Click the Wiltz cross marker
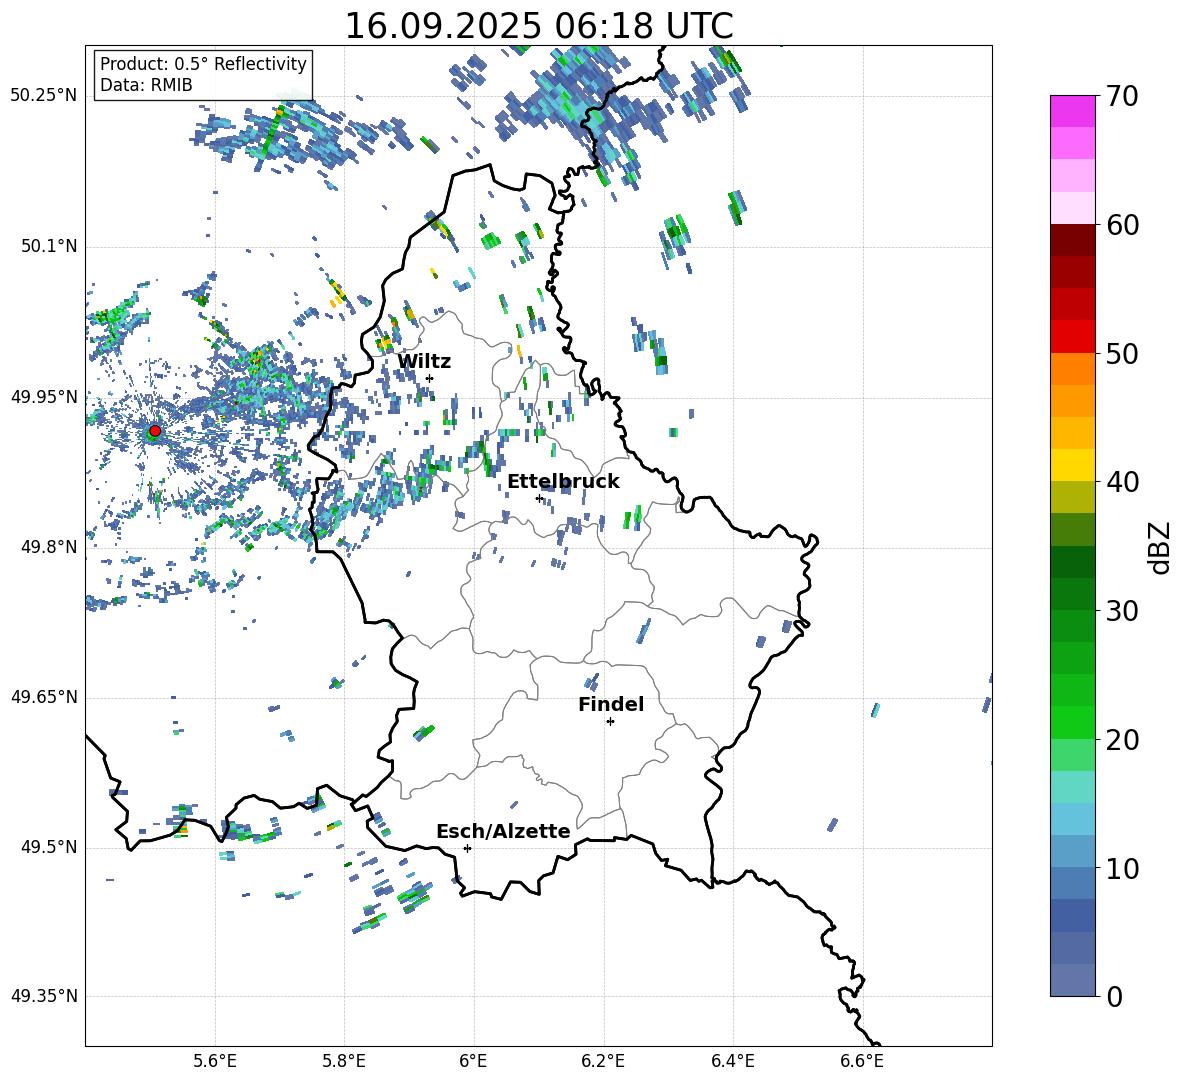 (x=430, y=378)
